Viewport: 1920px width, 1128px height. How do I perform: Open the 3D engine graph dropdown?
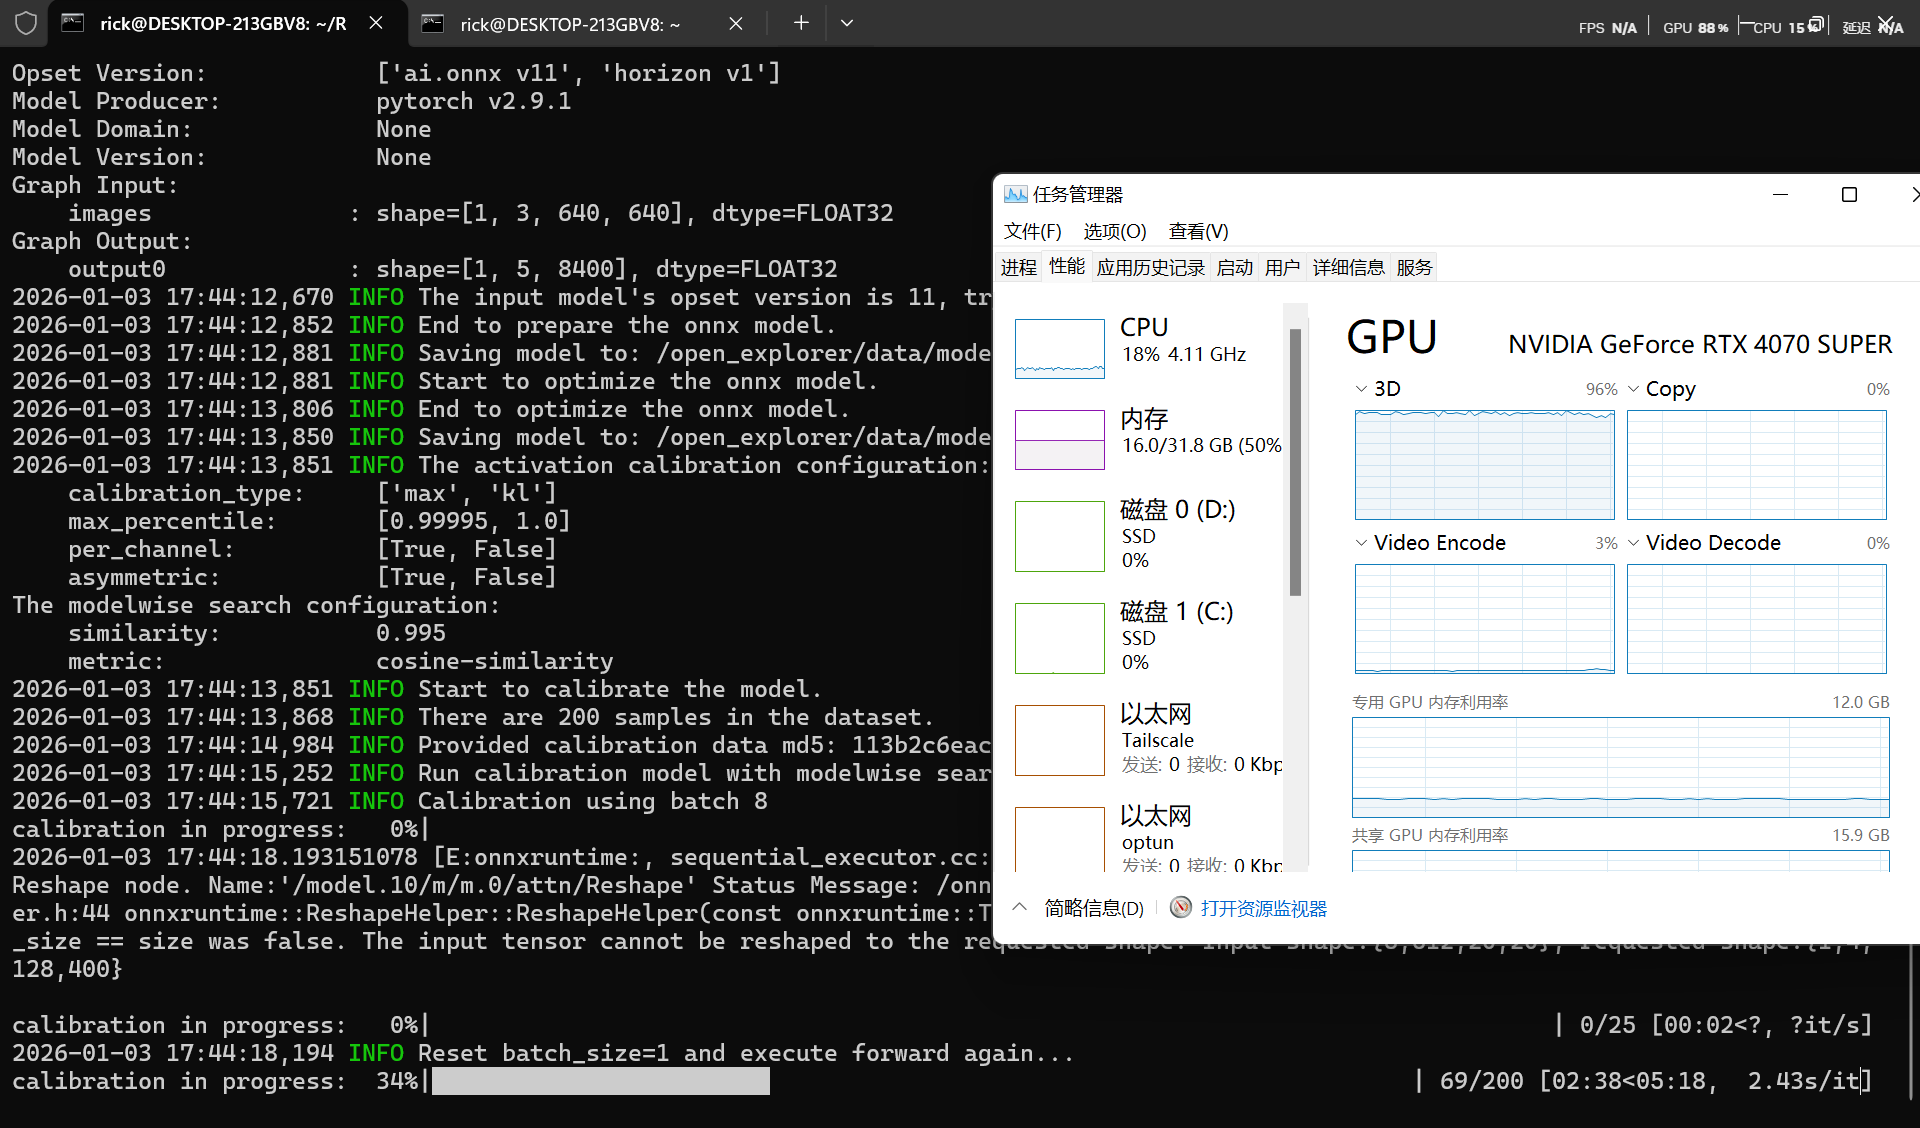[1361, 389]
